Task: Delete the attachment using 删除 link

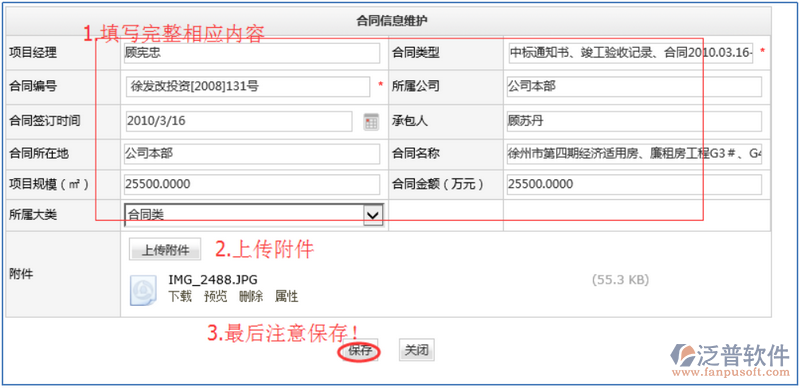Action: pyautogui.click(x=251, y=297)
